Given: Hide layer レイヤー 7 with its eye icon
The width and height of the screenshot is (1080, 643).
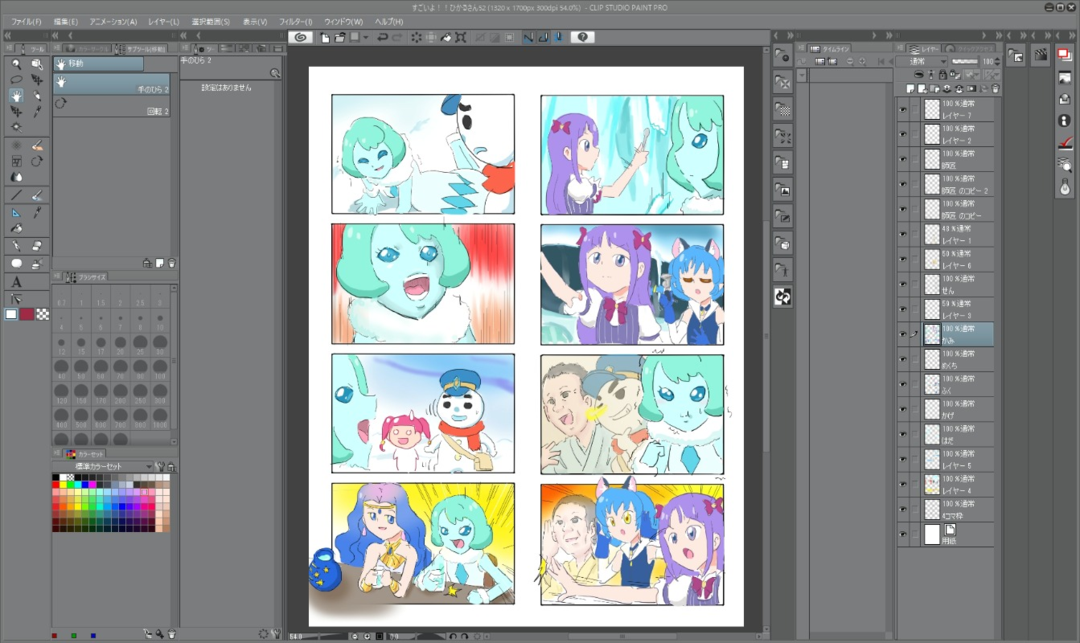Looking at the screenshot, I should (x=903, y=109).
